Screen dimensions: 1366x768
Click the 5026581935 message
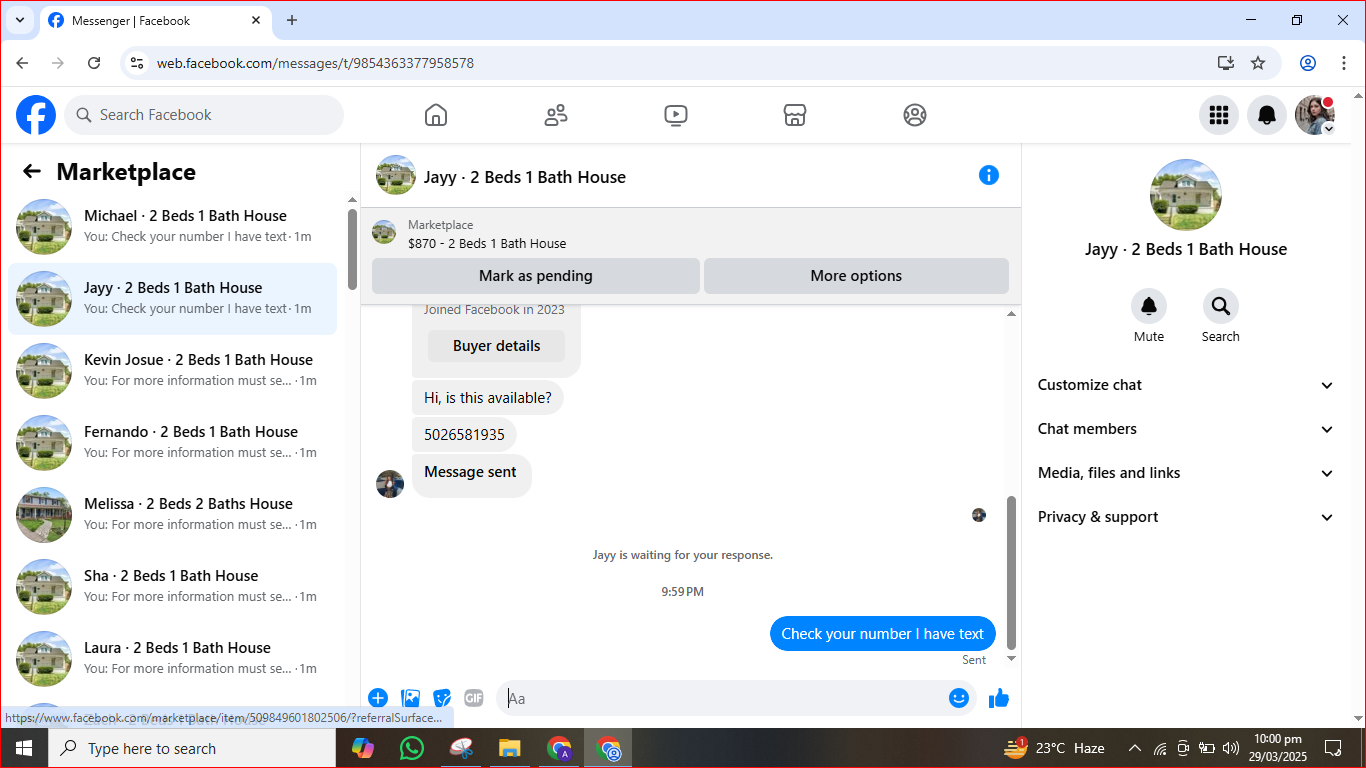[x=464, y=435]
